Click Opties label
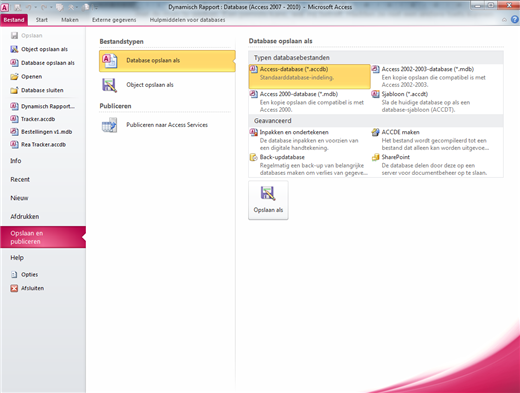This screenshot has height=393, width=520. click(29, 275)
